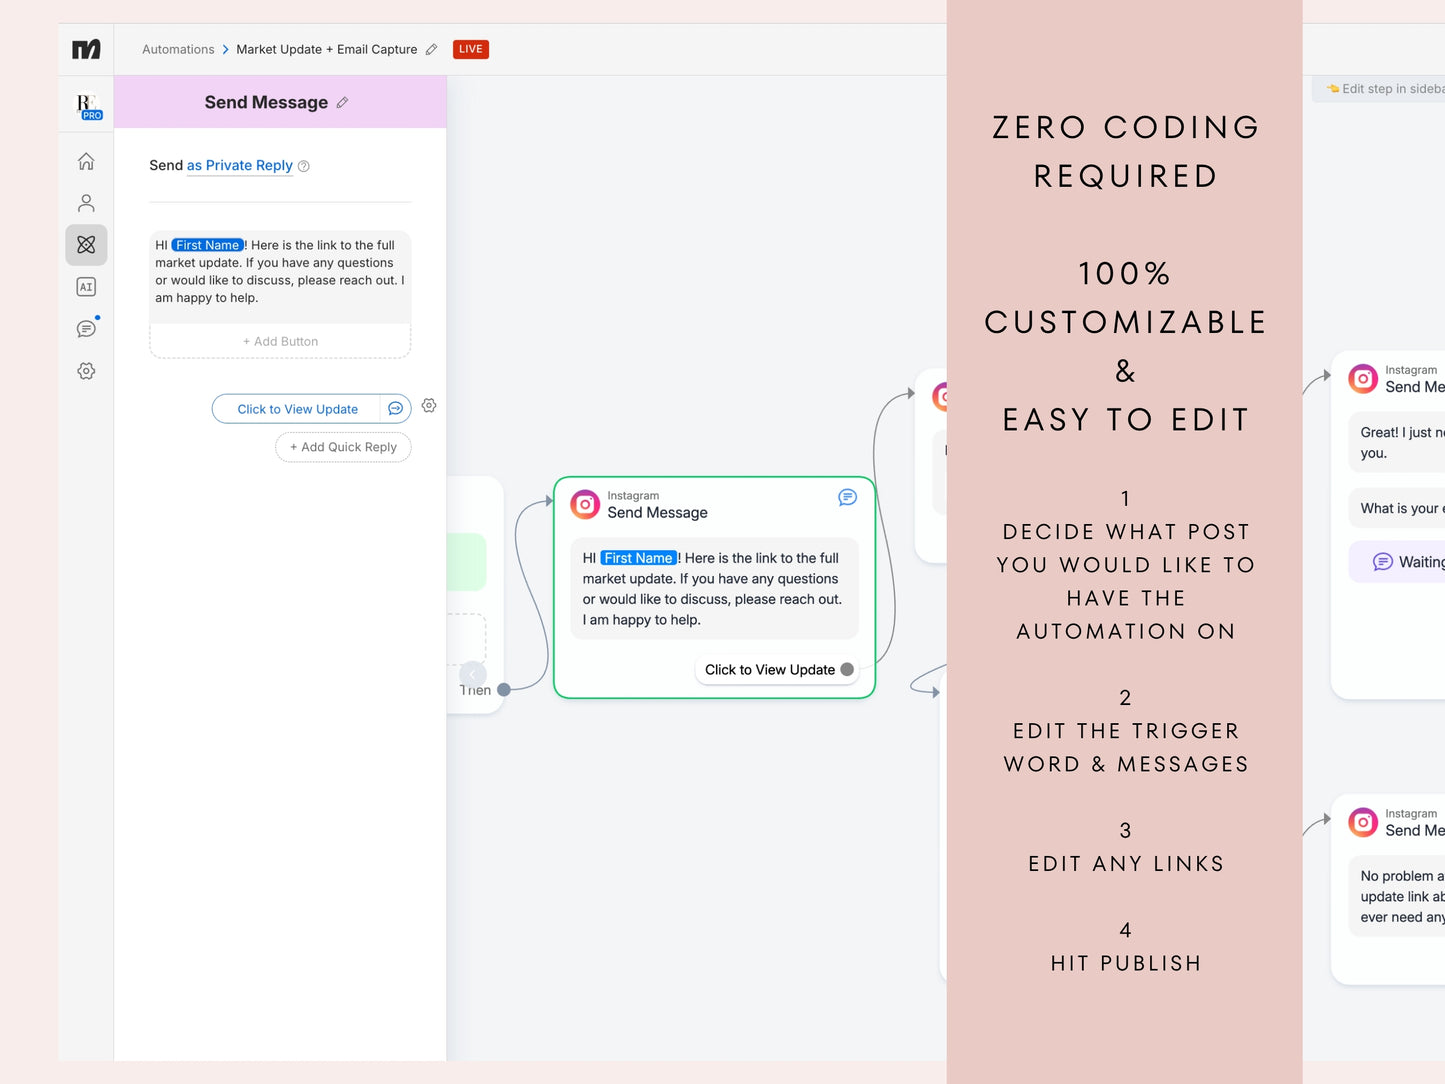Open help icon next to Private Reply

[x=304, y=166]
